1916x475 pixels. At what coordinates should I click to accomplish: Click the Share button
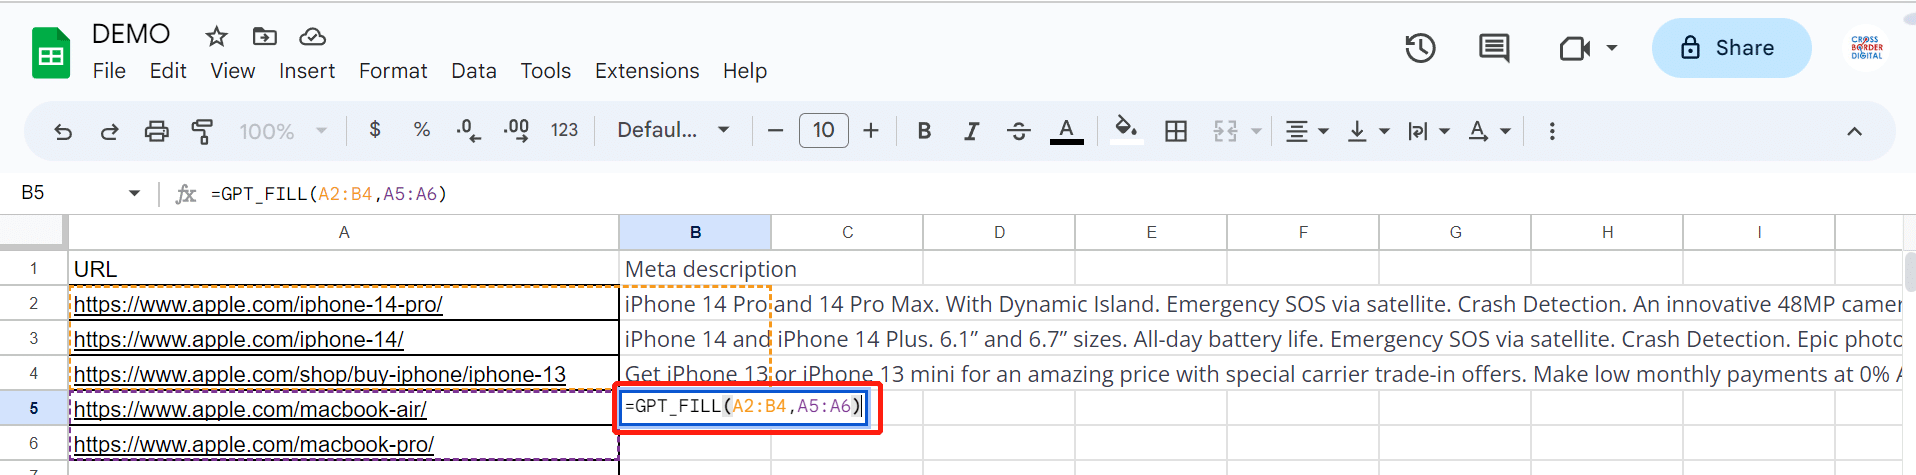tap(1731, 48)
